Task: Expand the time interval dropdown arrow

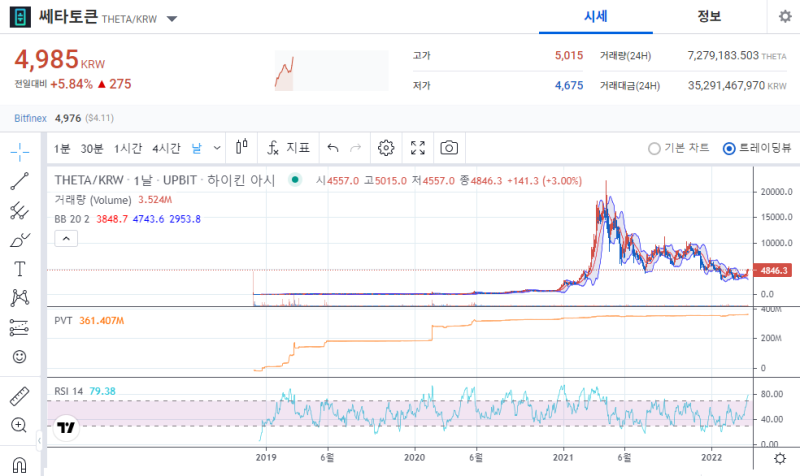Action: coord(217,148)
